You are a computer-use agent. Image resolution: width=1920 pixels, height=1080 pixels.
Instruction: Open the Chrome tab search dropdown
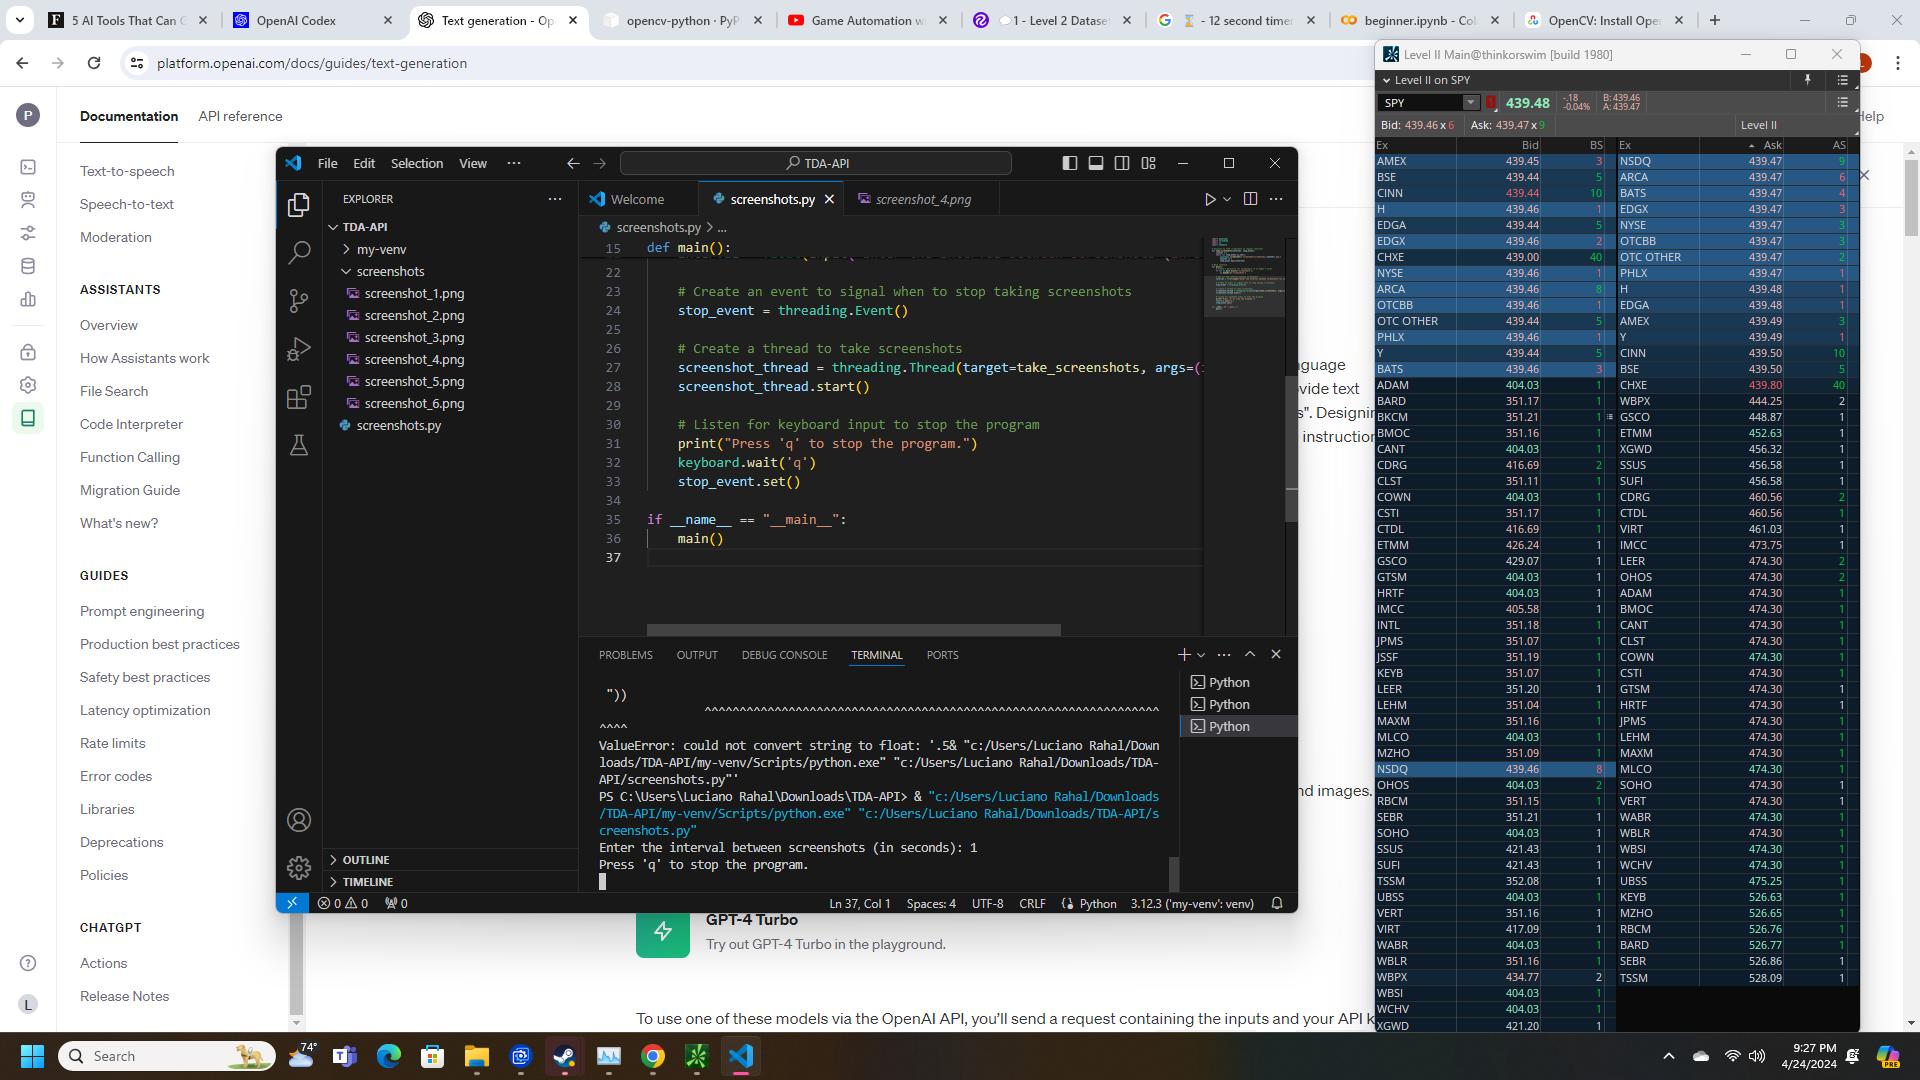click(19, 20)
